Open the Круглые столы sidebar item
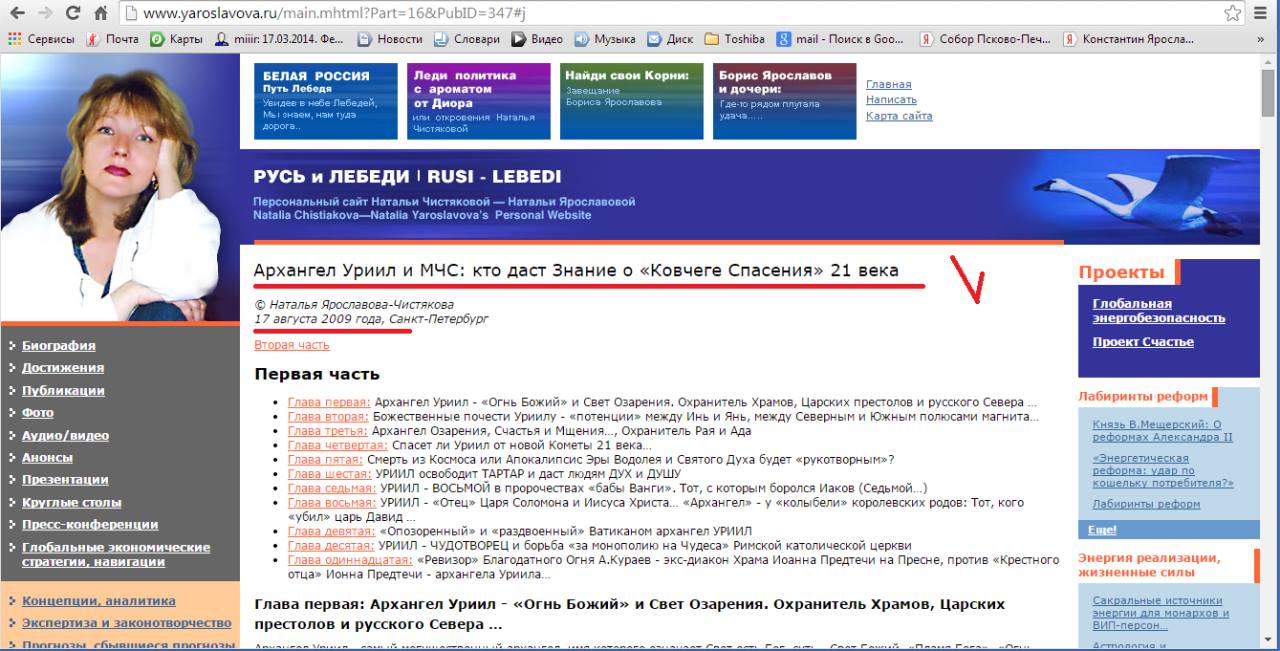1280x651 pixels. [72, 503]
